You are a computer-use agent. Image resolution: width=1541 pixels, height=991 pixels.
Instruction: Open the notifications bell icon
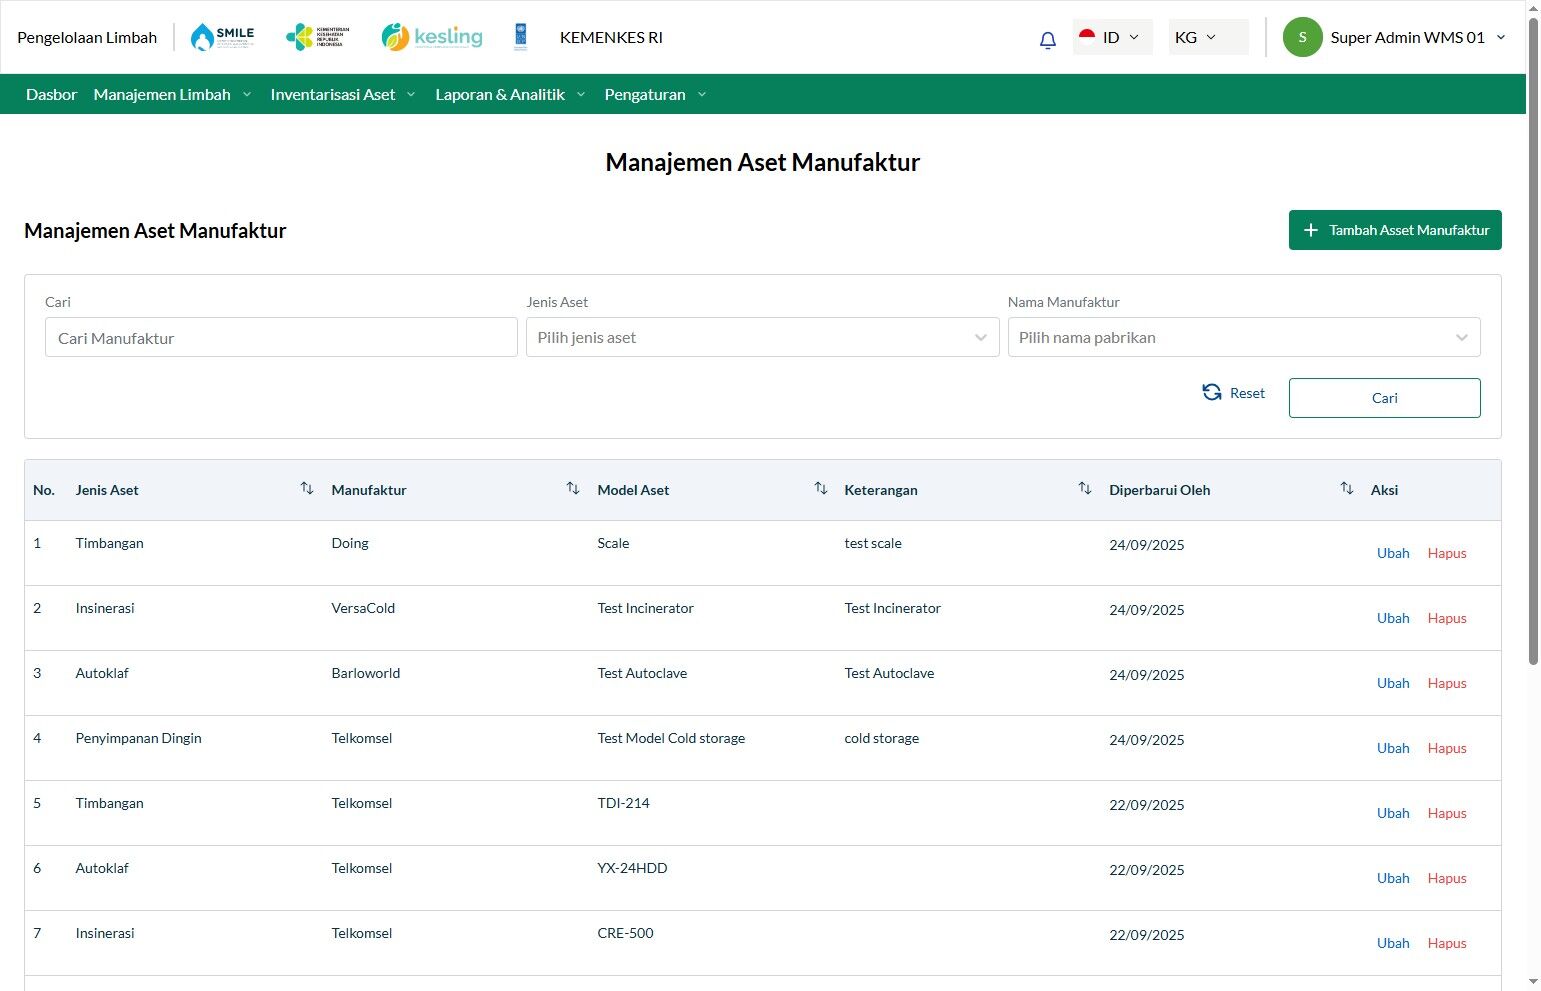(x=1047, y=39)
